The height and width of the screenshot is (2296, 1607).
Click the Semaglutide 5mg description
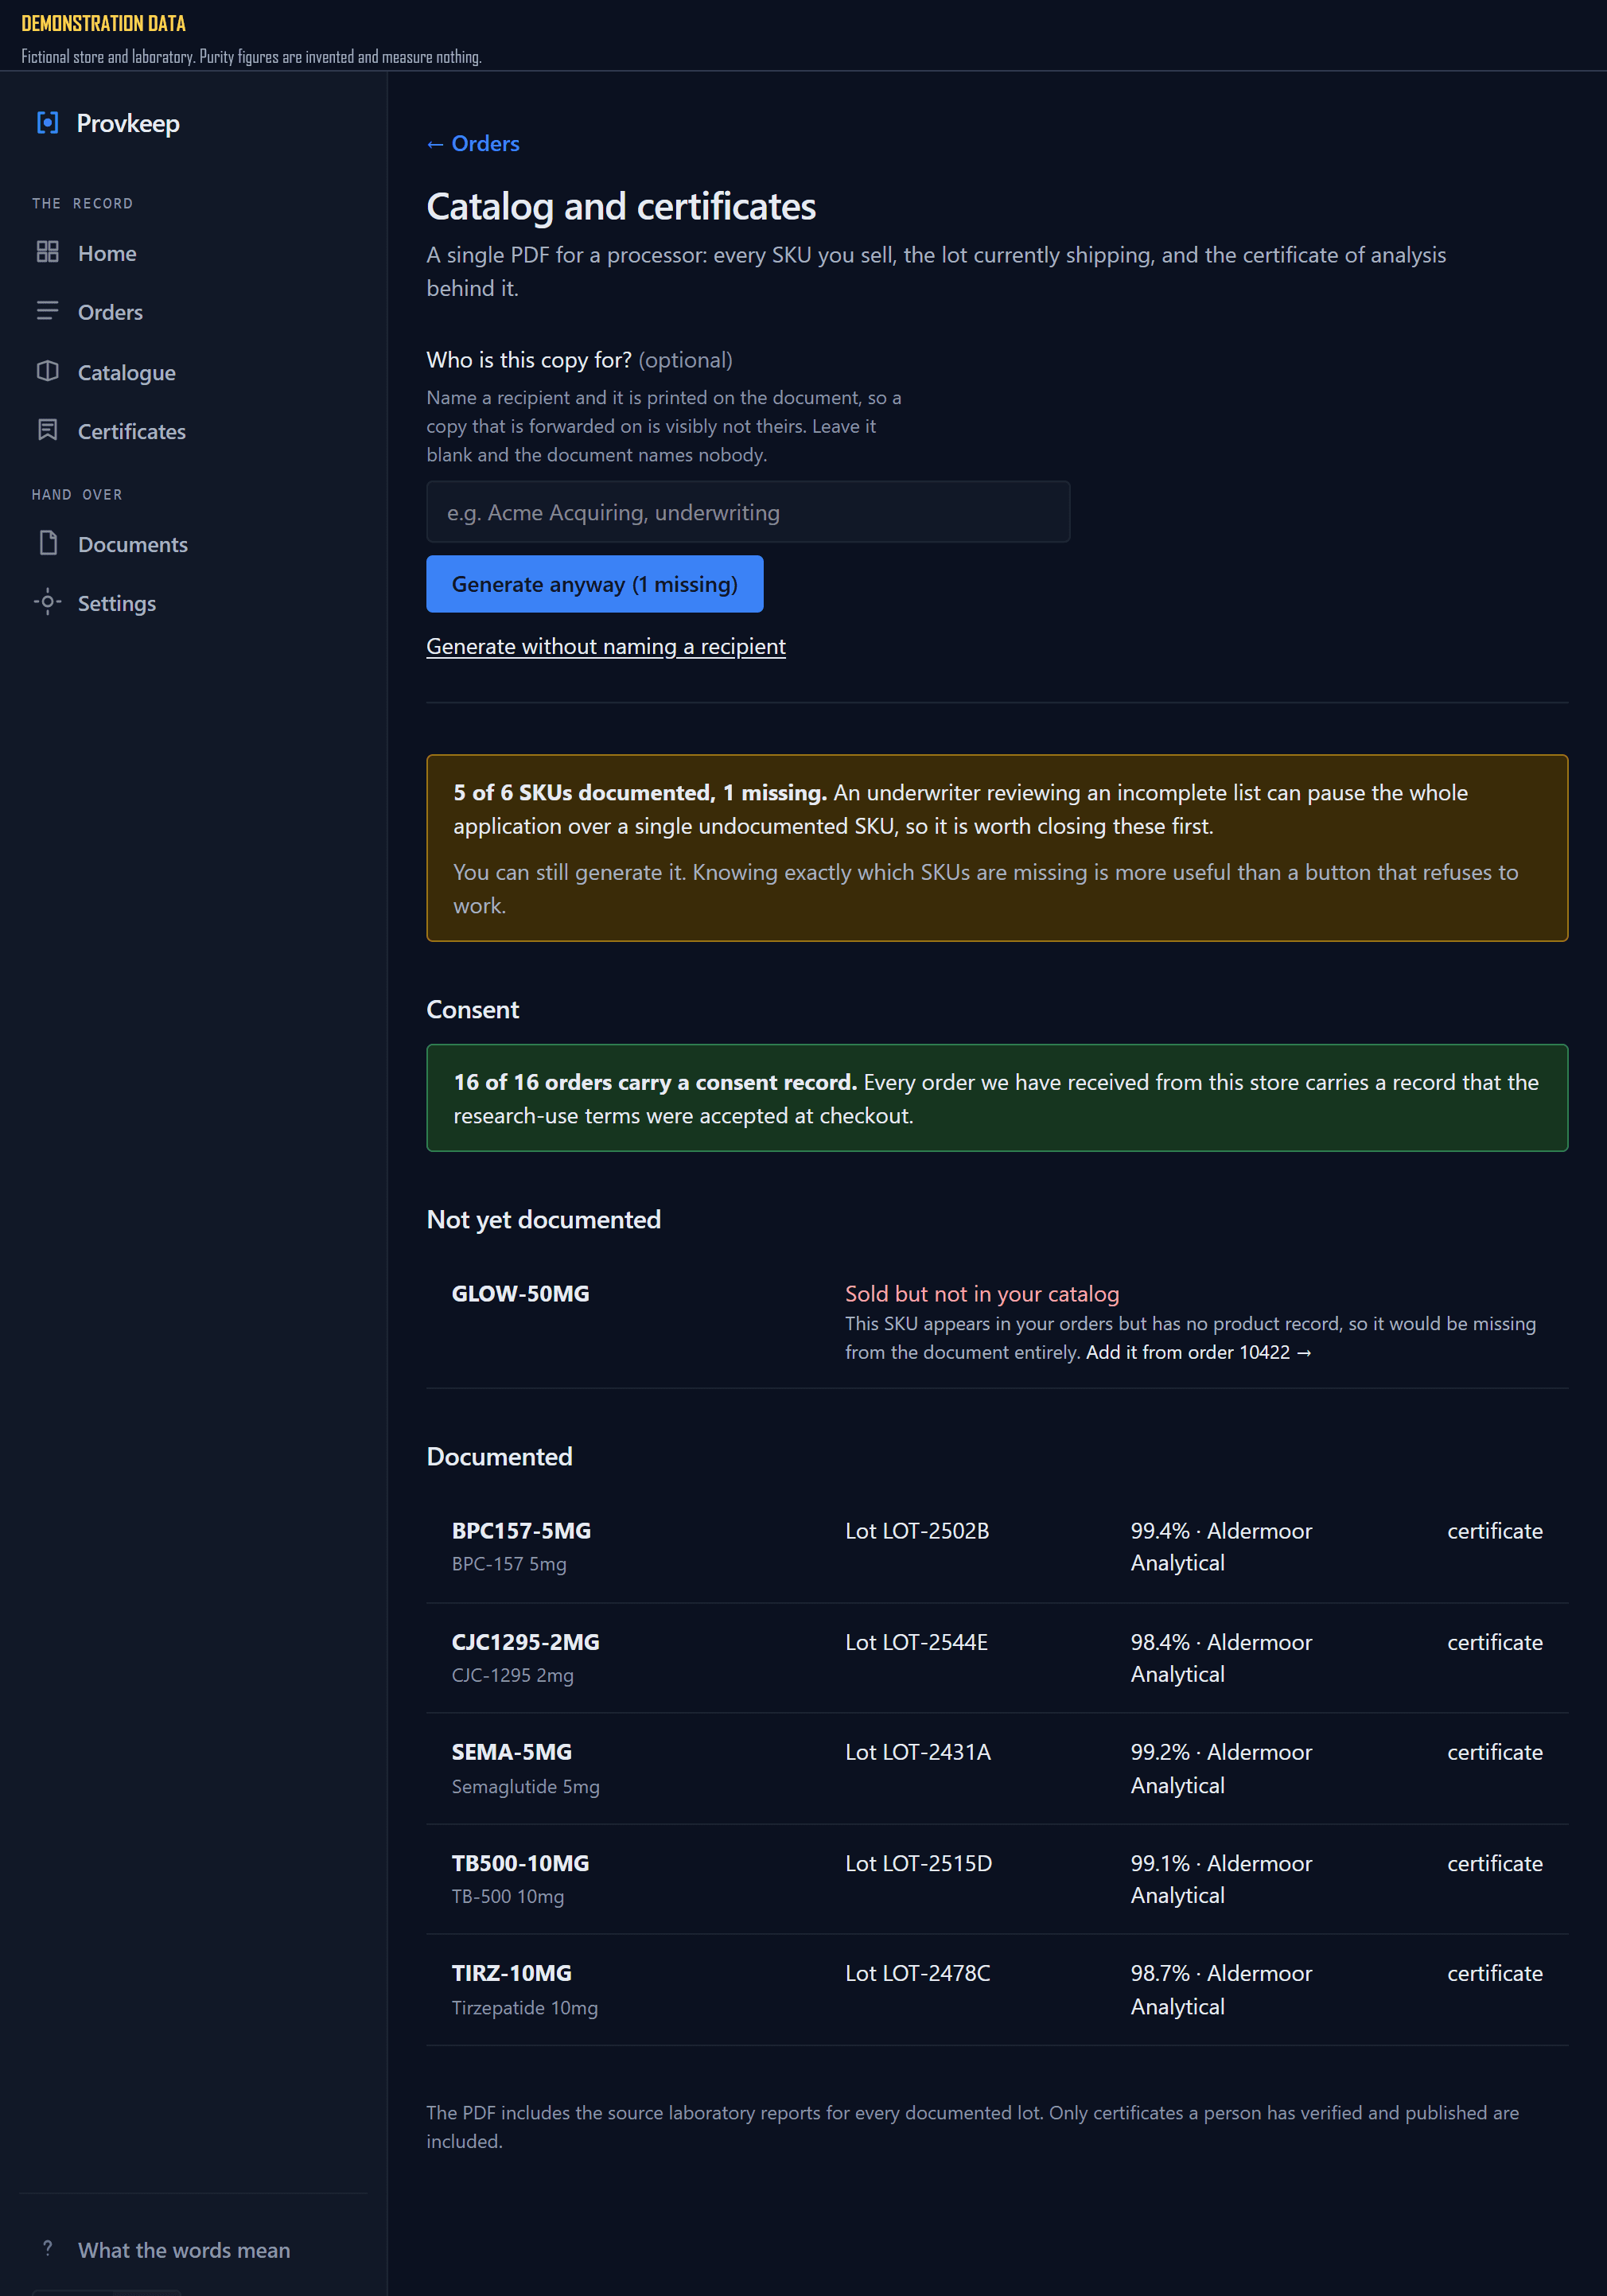point(525,1785)
